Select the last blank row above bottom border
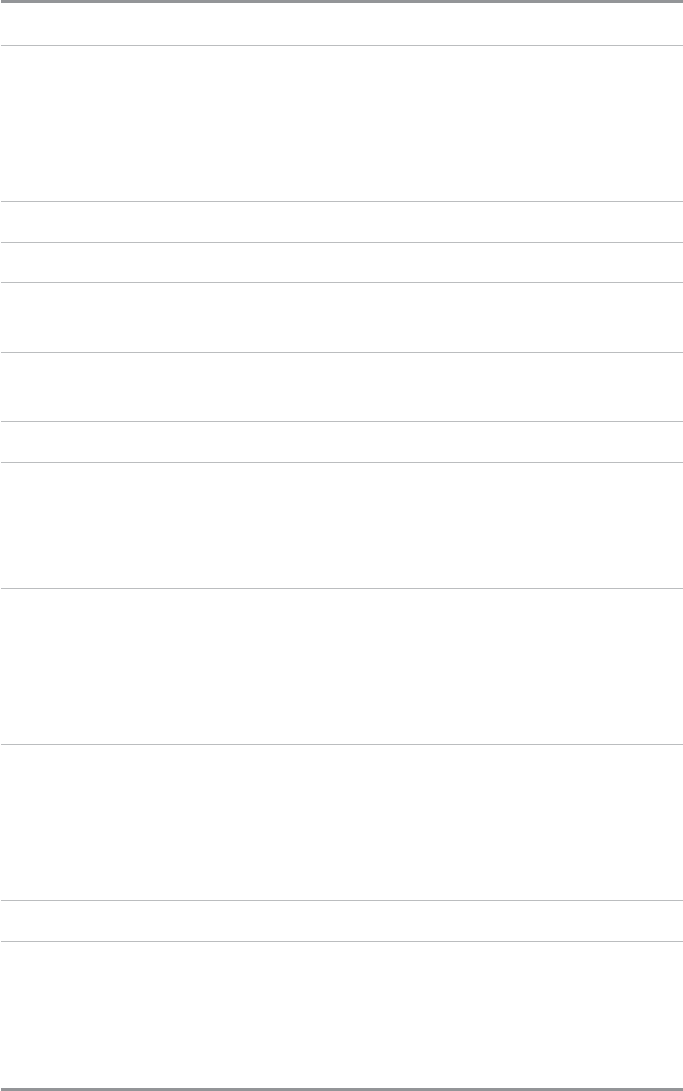The width and height of the screenshot is (683, 1091). [x=341, y=1013]
